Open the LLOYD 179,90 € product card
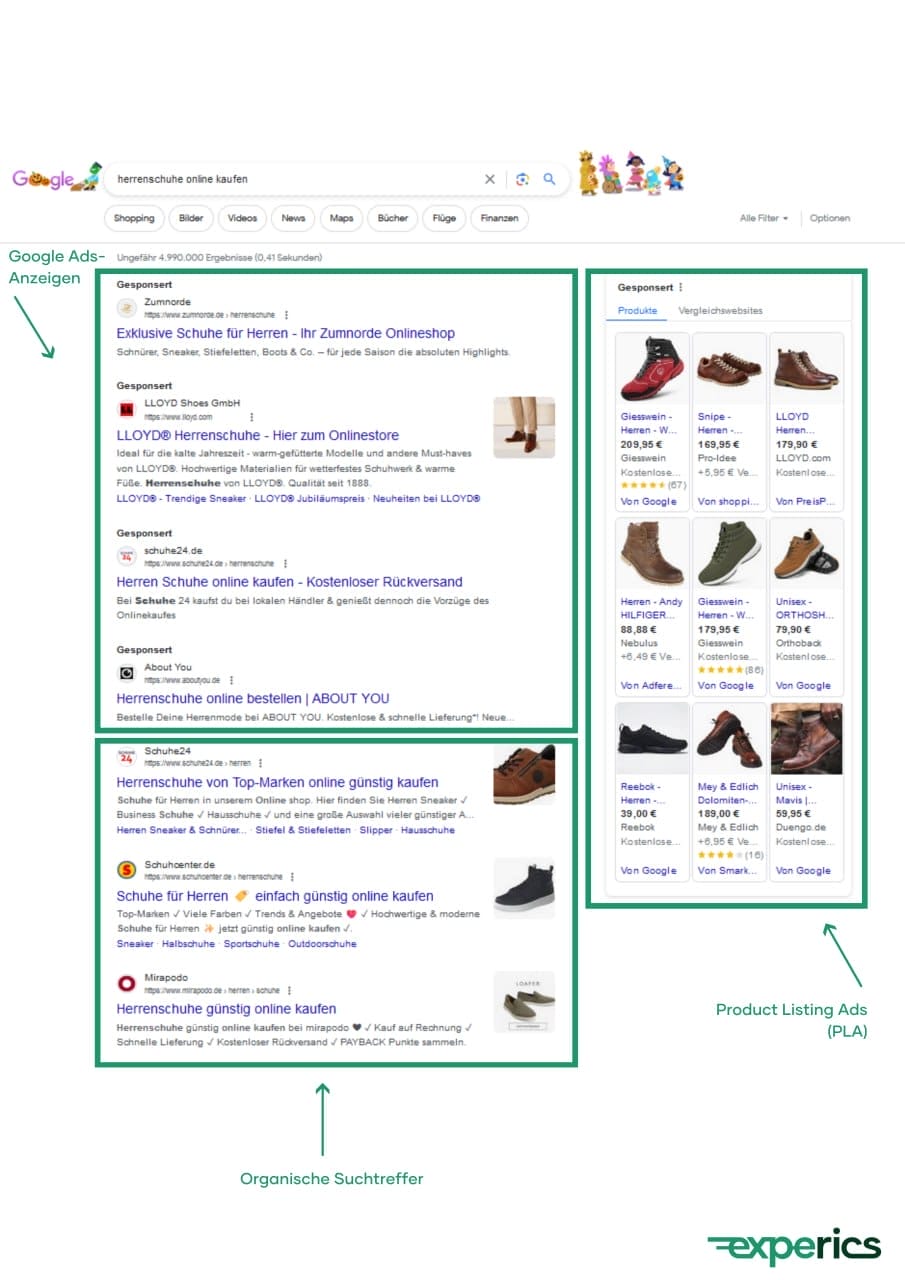 tap(806, 422)
